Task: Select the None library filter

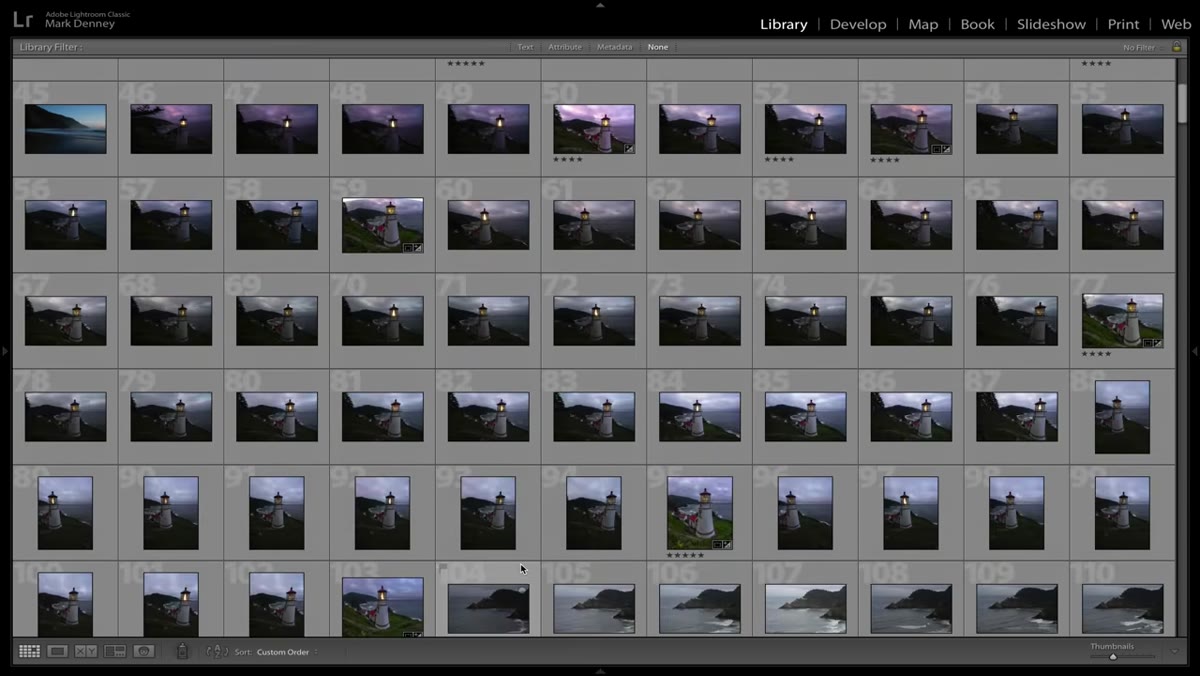Action: click(x=658, y=47)
